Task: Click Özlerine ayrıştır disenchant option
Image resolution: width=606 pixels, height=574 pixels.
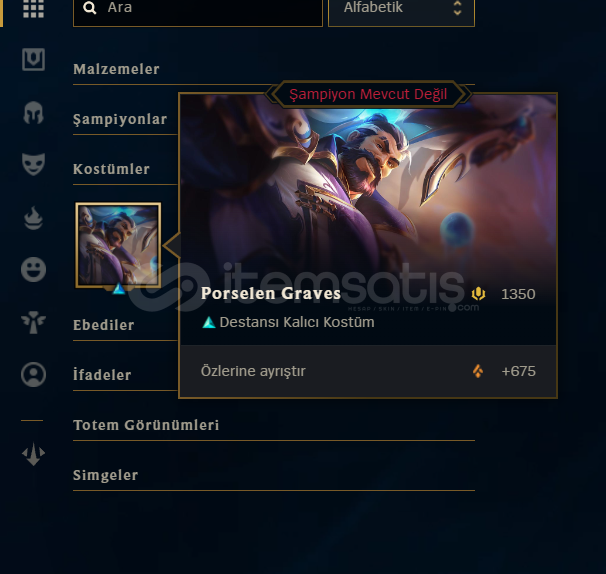Action: point(368,371)
